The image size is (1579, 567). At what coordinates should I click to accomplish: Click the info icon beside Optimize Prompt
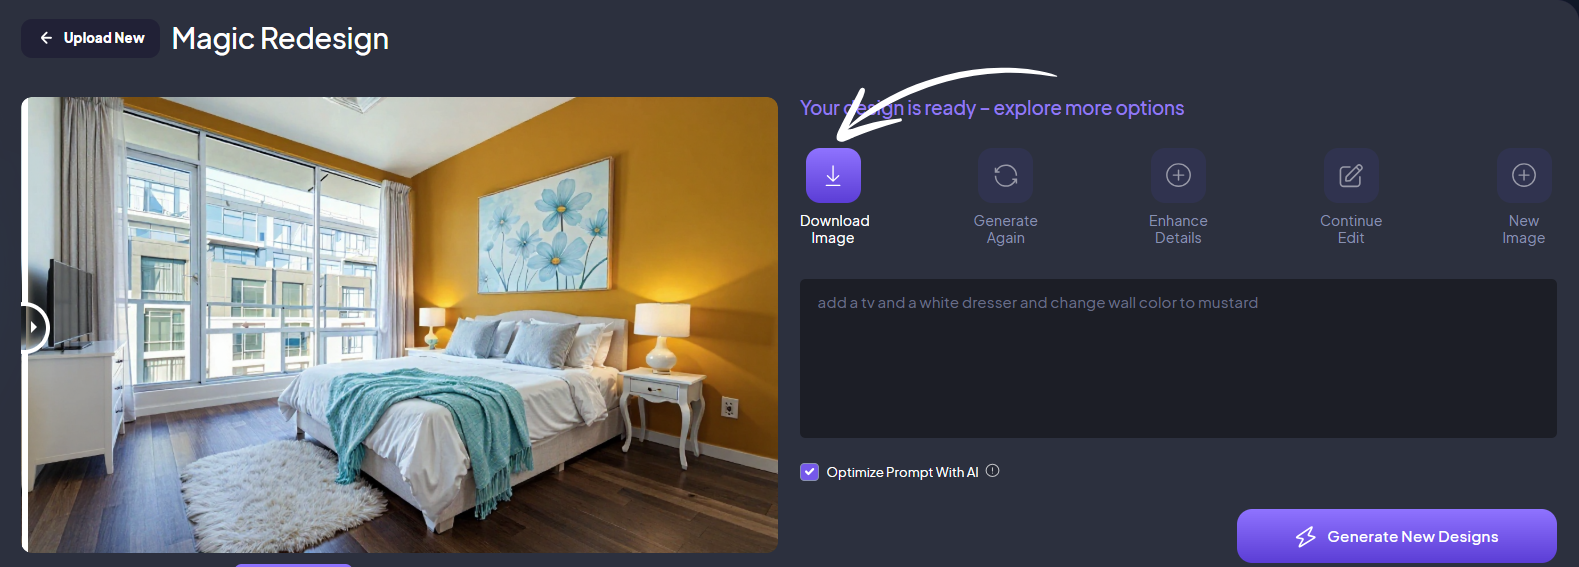click(x=993, y=471)
